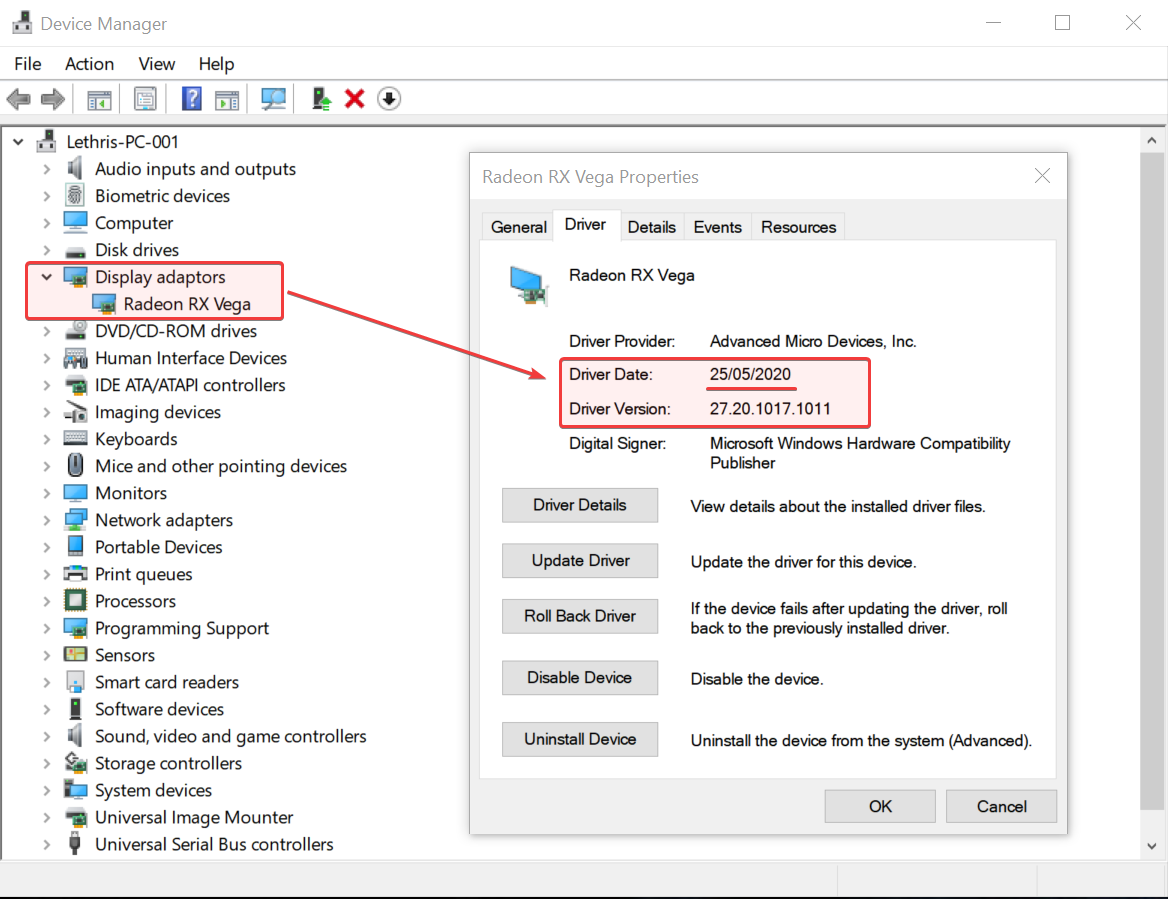
Task: Open the Action menu
Action: point(89,64)
